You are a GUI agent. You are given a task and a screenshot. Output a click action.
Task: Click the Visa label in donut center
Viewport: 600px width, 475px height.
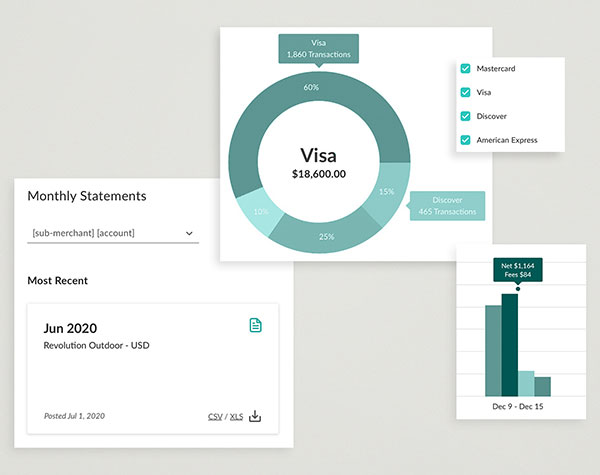click(x=318, y=155)
